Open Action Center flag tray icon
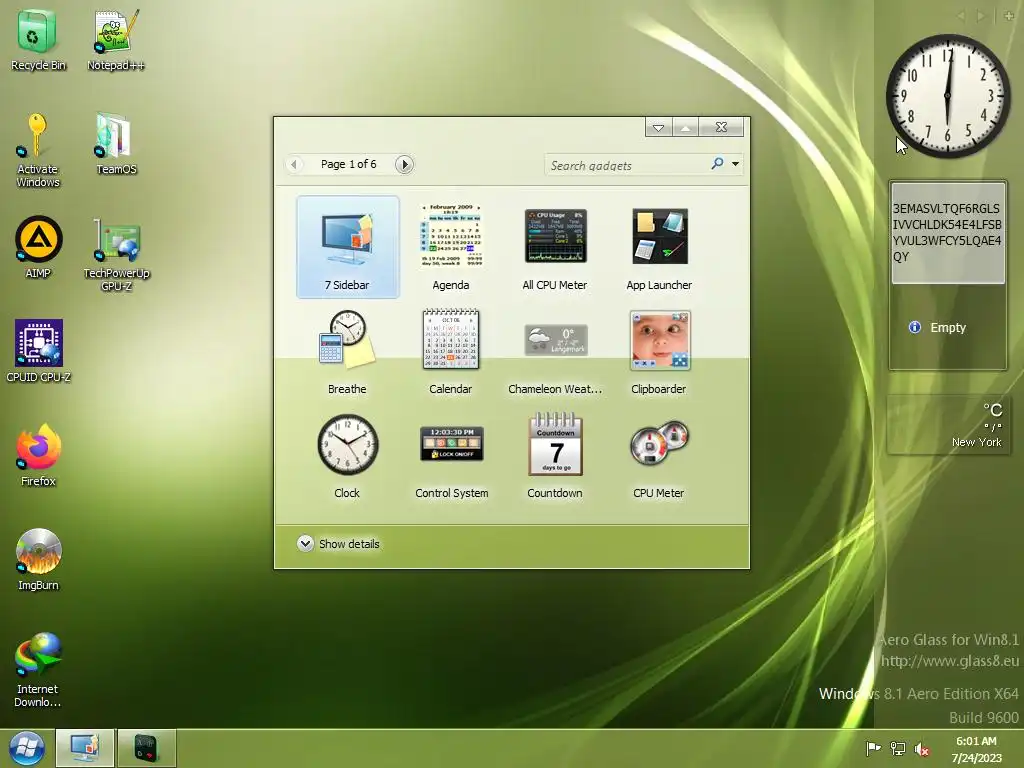The image size is (1024, 768). coord(873,748)
